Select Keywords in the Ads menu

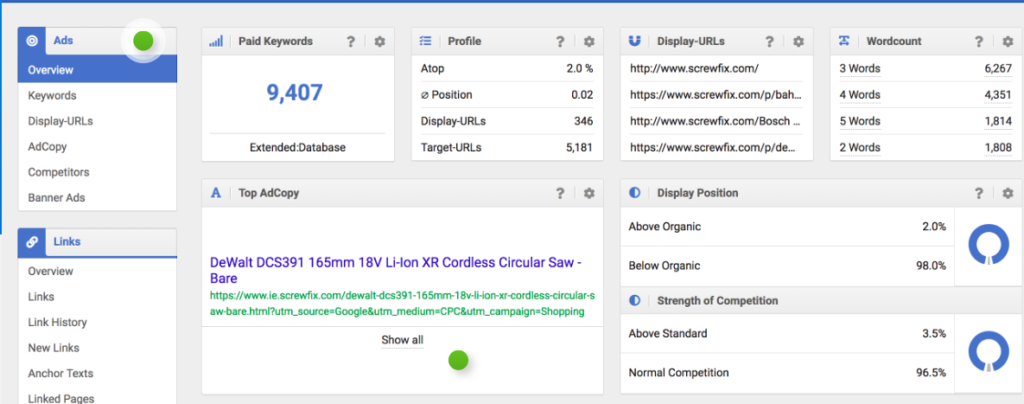coord(50,96)
